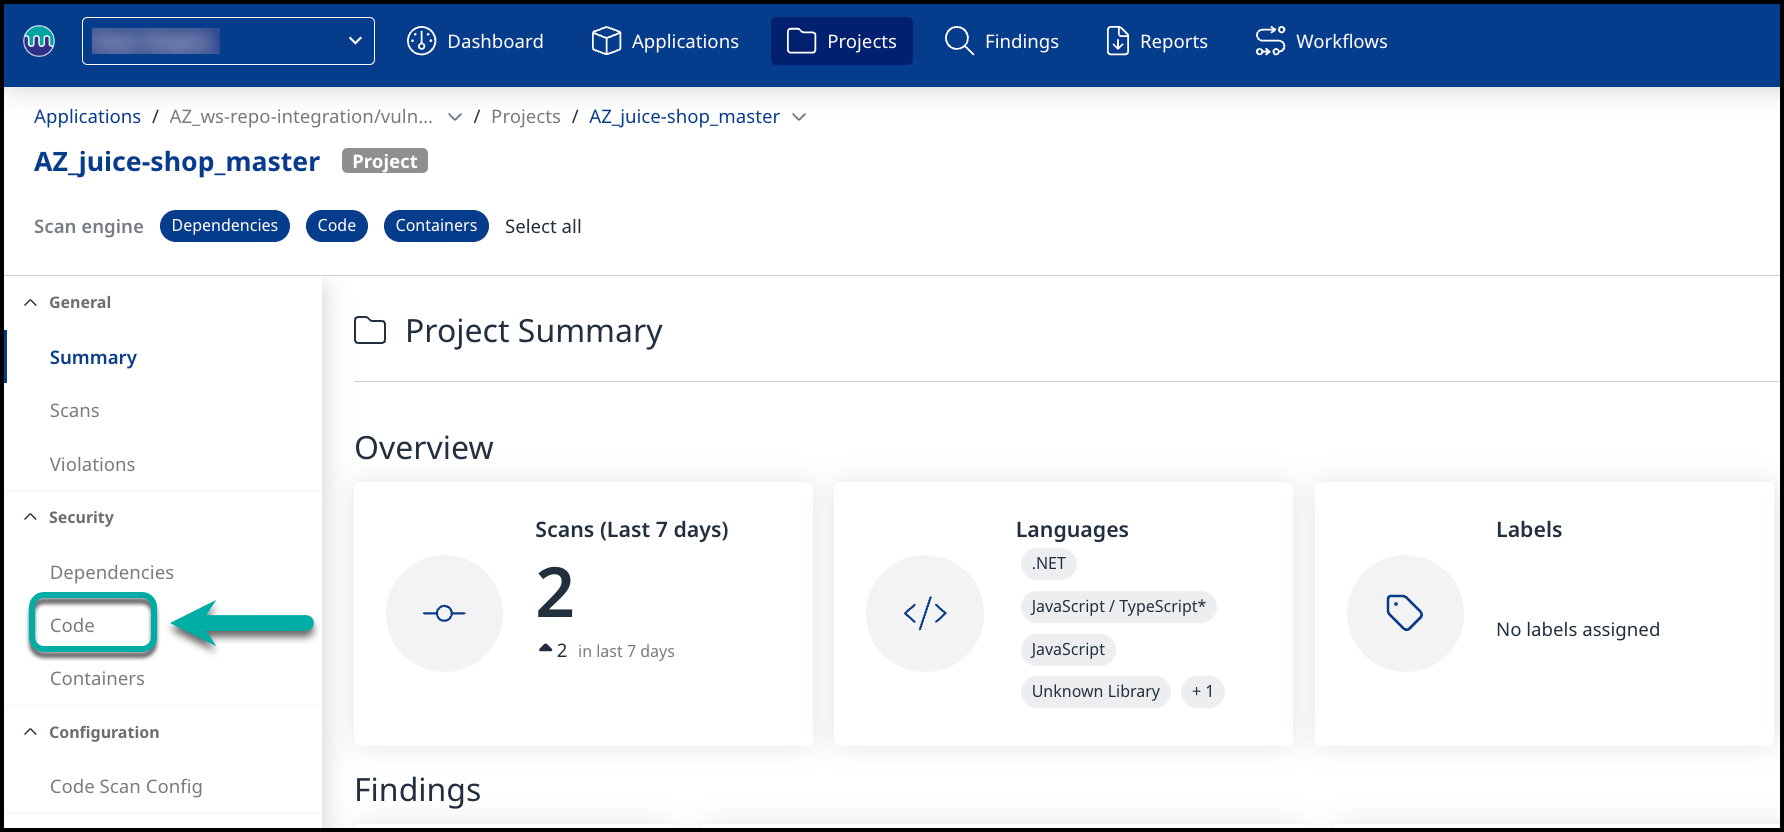The width and height of the screenshot is (1784, 832).
Task: Open the Findings tab
Action: [x=1002, y=41]
